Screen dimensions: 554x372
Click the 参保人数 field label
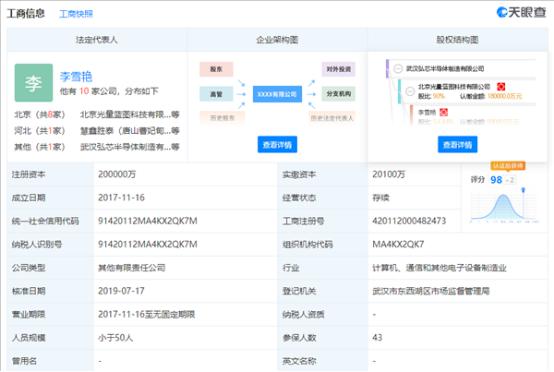click(299, 337)
